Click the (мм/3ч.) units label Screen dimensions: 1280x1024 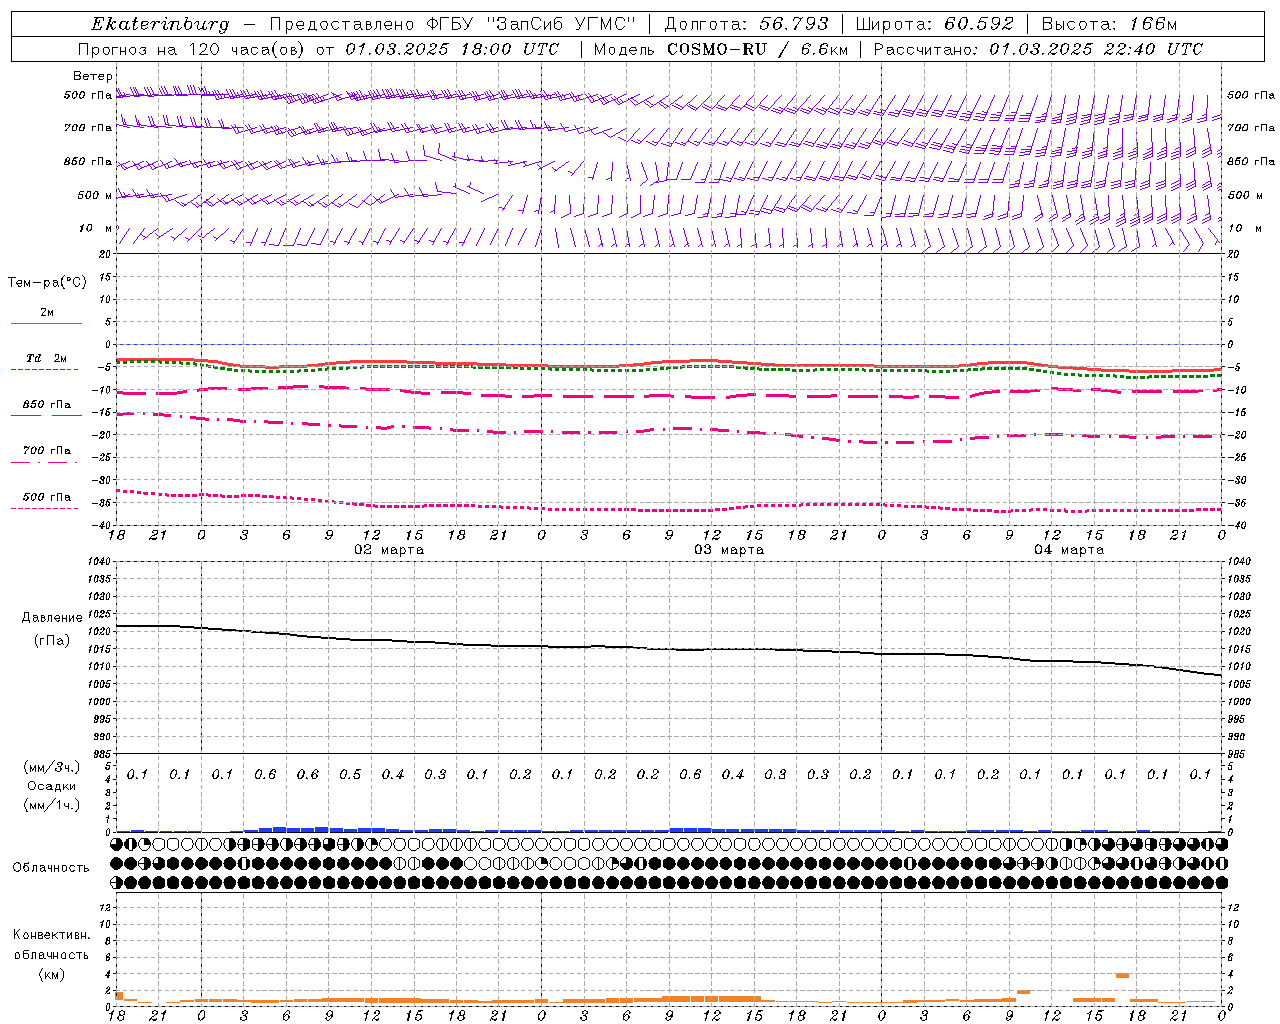(x=52, y=767)
